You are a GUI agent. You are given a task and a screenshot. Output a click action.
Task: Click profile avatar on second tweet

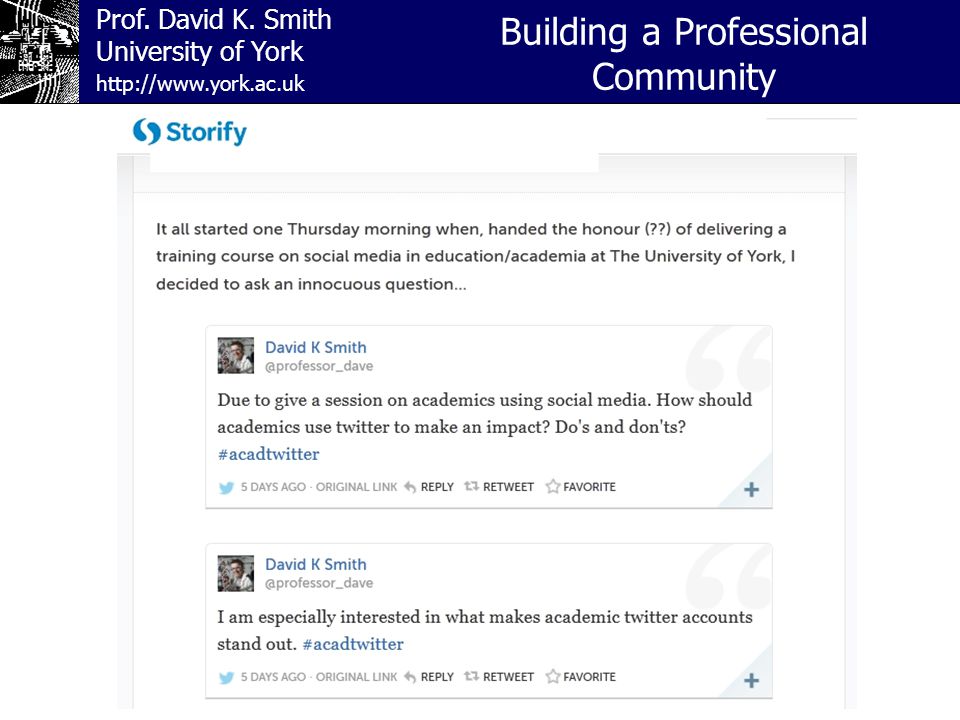236,573
